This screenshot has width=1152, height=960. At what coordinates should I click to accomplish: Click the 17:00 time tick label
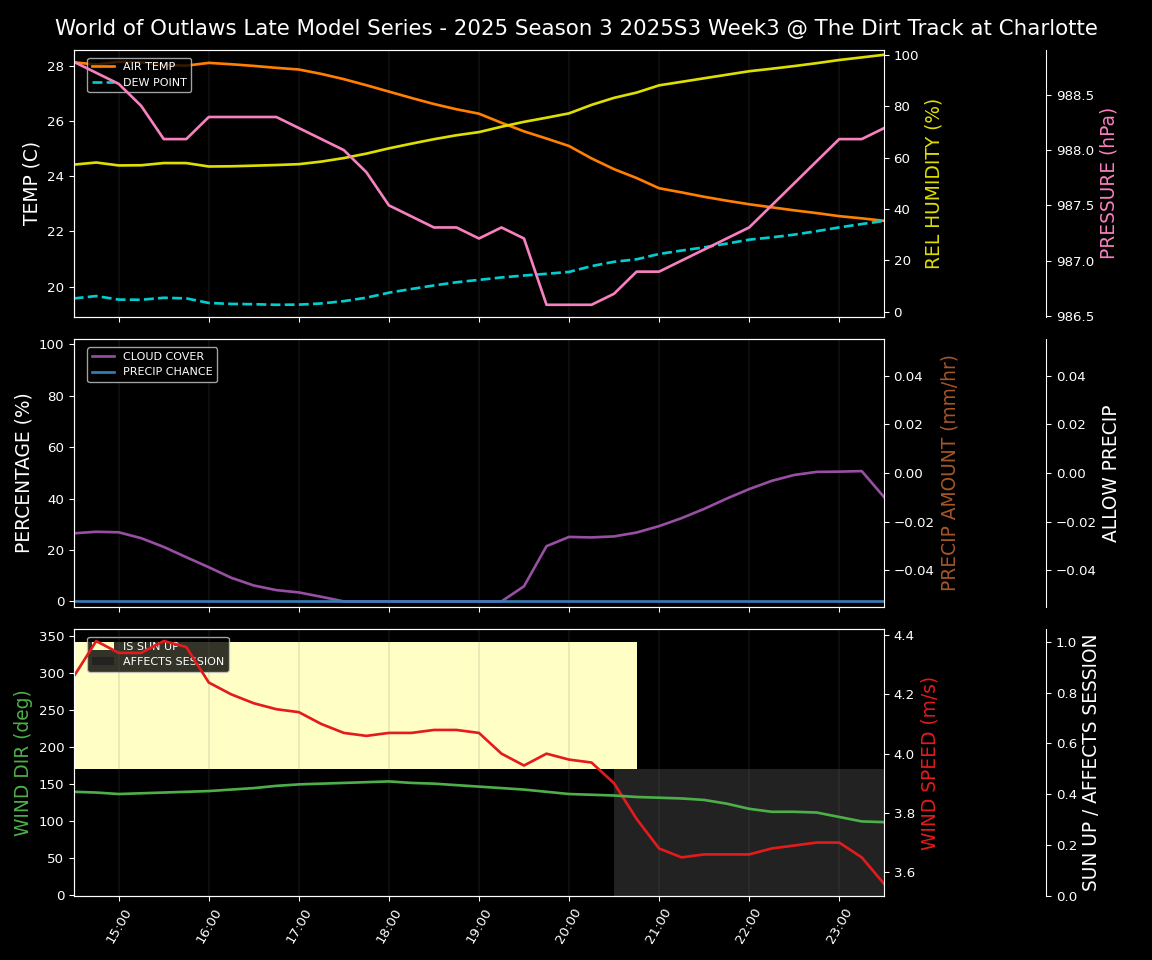pyautogui.click(x=299, y=927)
